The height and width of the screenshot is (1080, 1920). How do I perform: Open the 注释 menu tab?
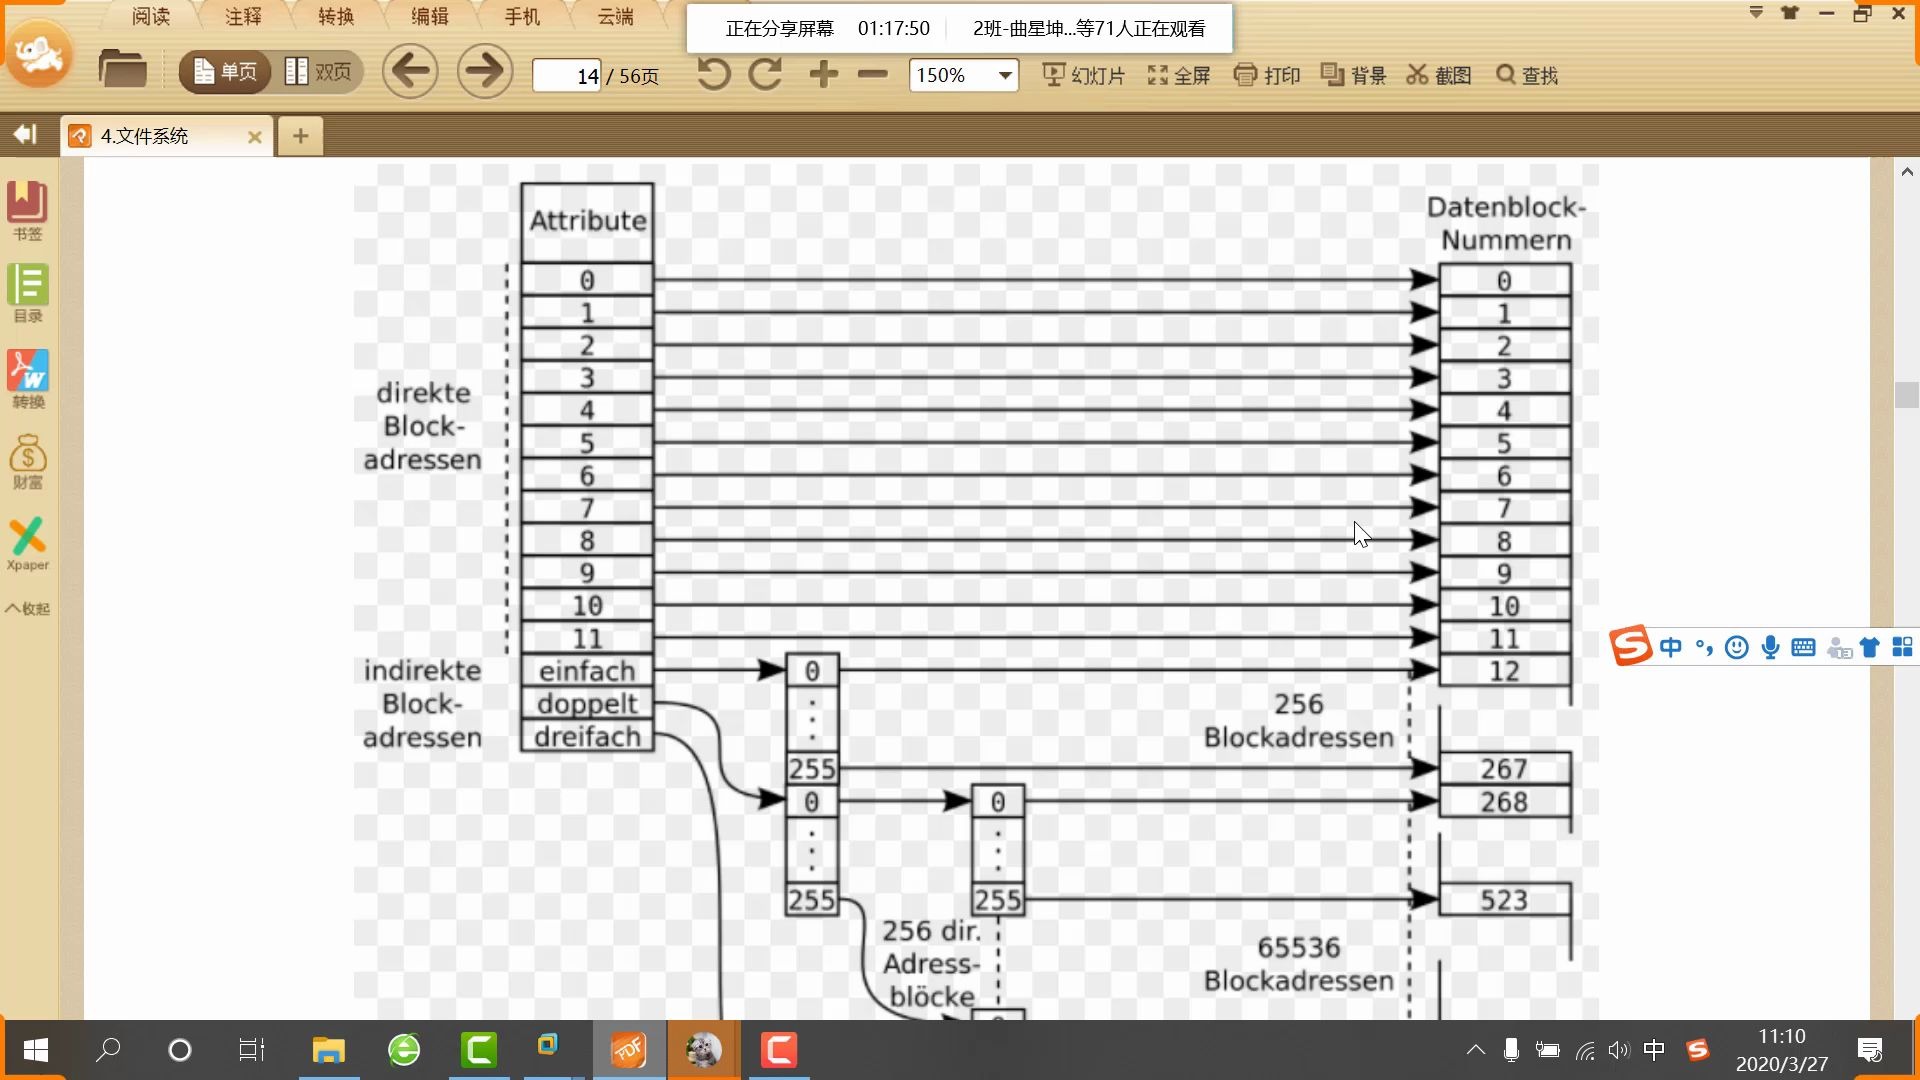point(243,16)
